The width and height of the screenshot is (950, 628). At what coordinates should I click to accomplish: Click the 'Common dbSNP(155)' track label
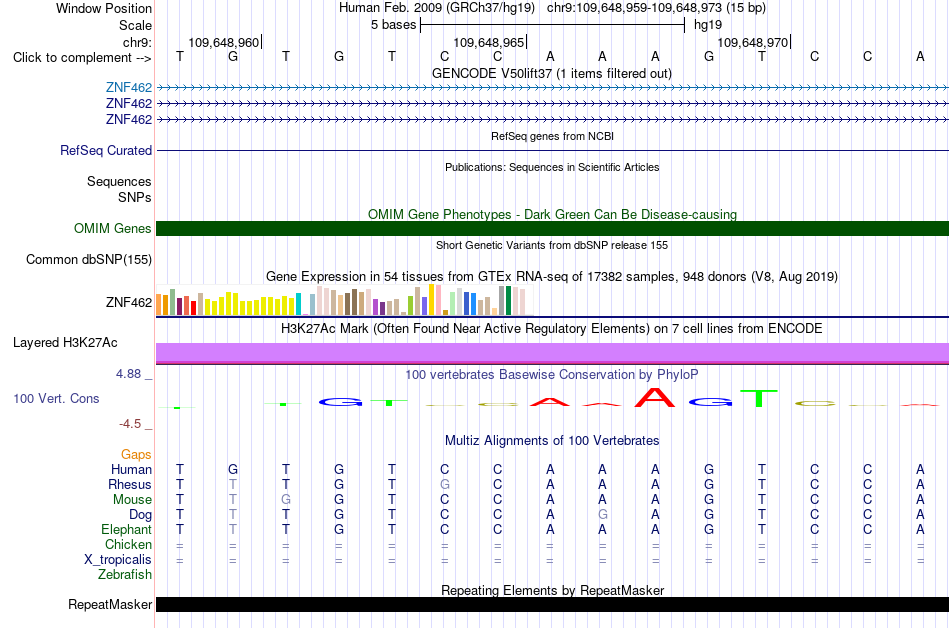click(89, 259)
